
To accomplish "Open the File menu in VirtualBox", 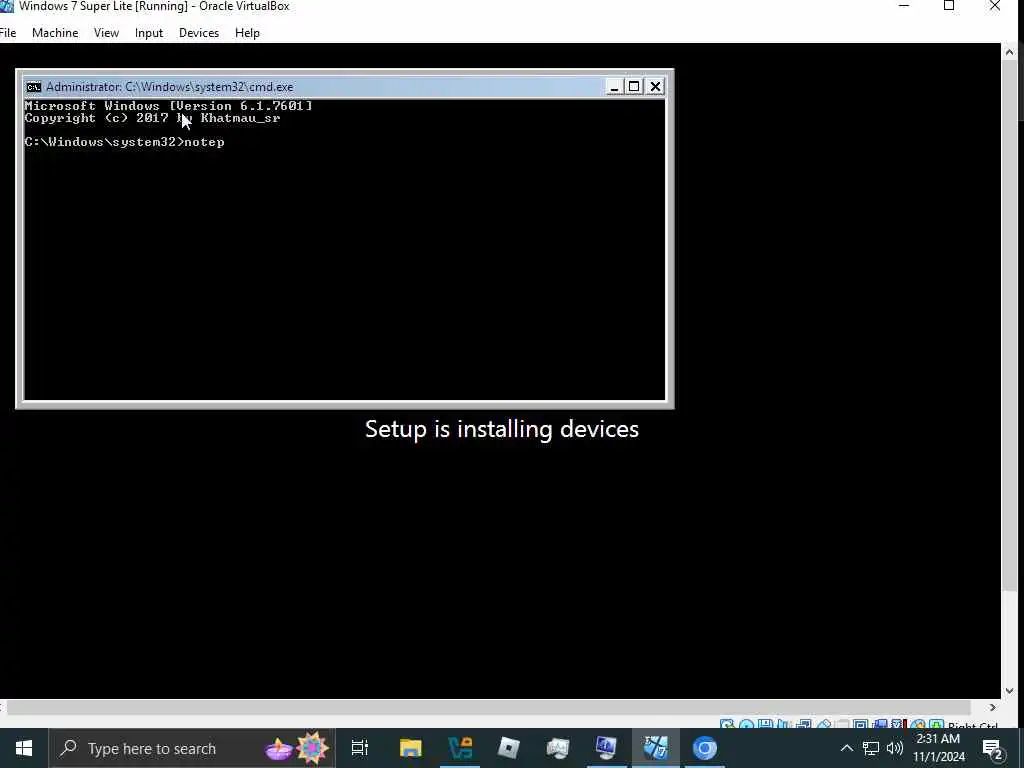I will 8,33.
